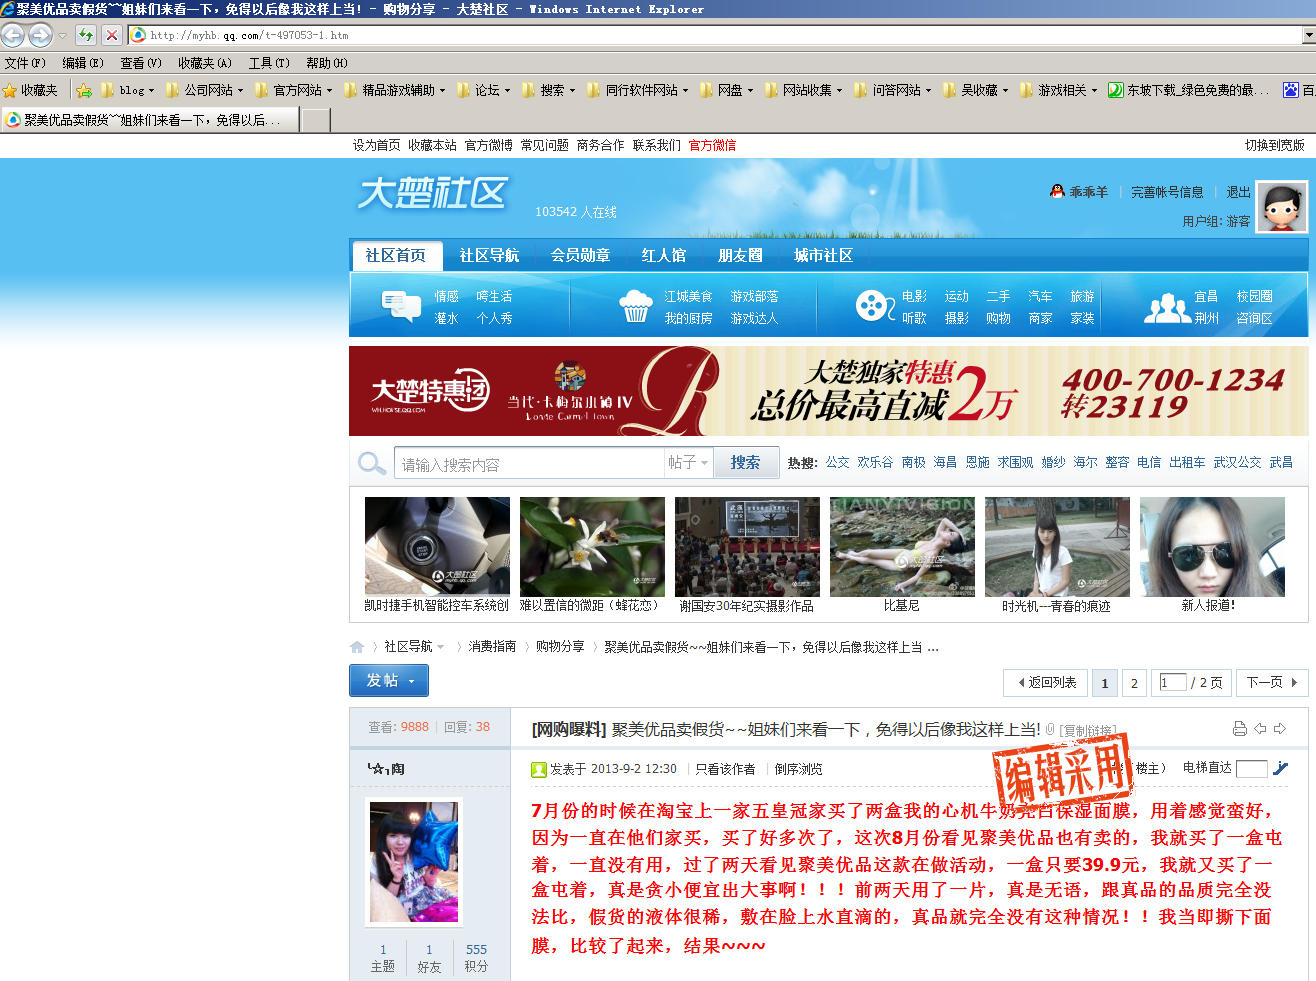
Task: Expand the 精品游戏辅助 favorites folder
Action: tap(395, 90)
